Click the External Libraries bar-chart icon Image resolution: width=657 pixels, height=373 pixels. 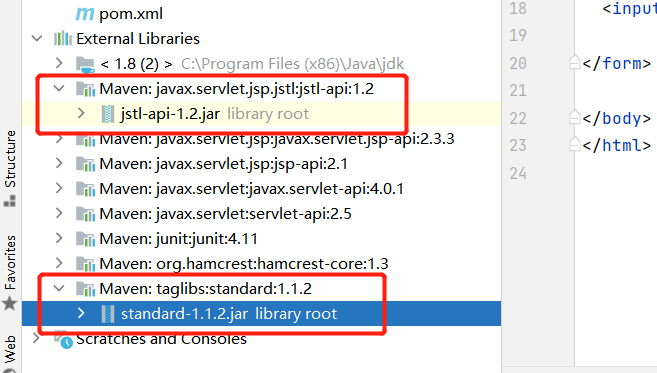pyautogui.click(x=63, y=39)
